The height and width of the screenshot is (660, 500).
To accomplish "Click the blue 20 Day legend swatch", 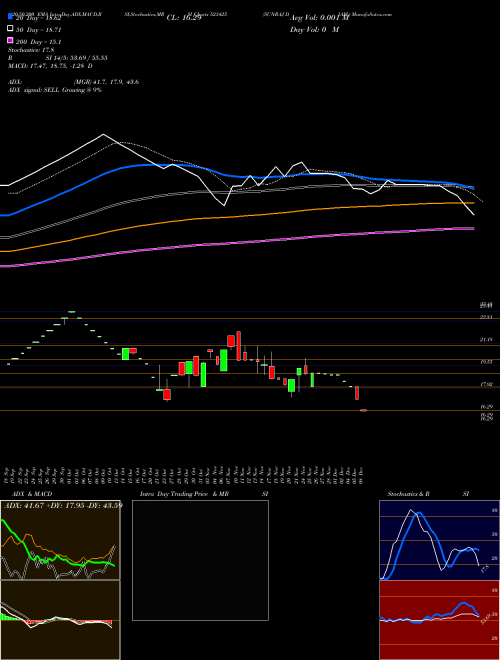I will tap(10, 17).
